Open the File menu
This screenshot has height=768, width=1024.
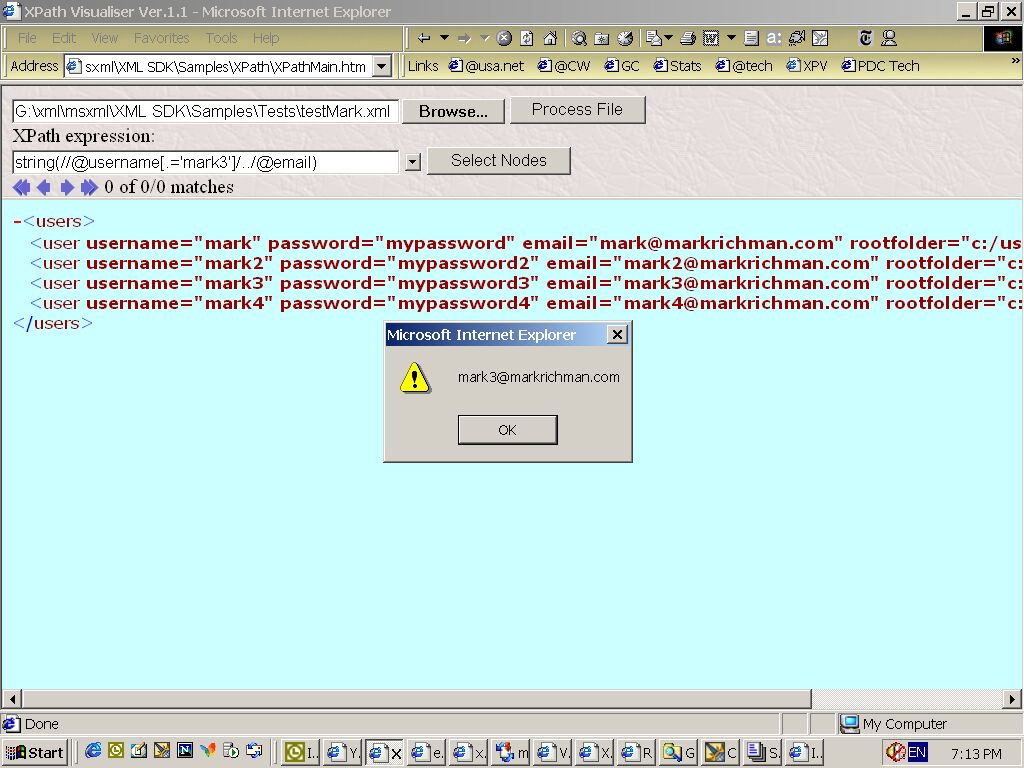tap(27, 39)
